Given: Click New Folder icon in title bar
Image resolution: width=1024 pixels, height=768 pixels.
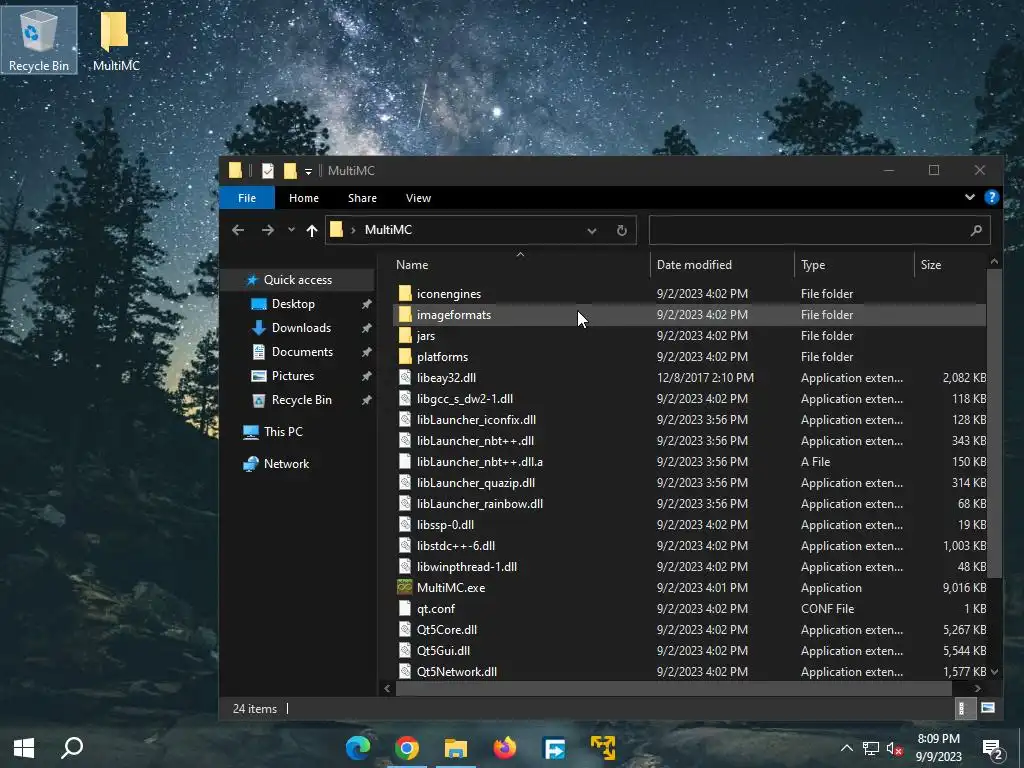Looking at the screenshot, I should click(290, 171).
